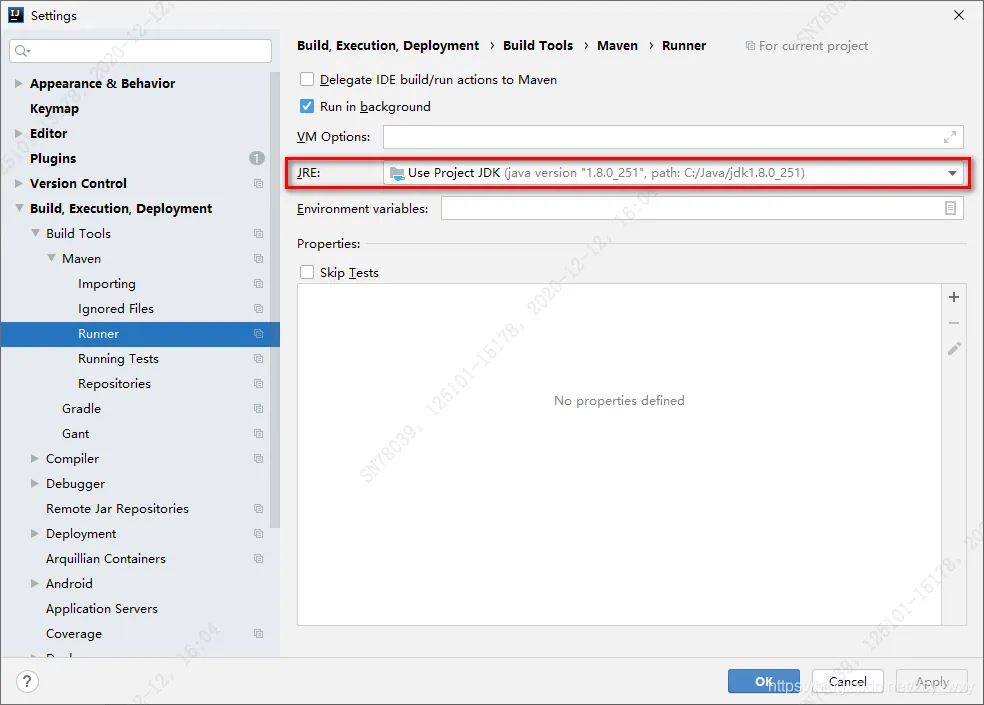Screen dimensions: 984x705
Task: Click project-level icon beside Gradle
Action: pos(258,409)
